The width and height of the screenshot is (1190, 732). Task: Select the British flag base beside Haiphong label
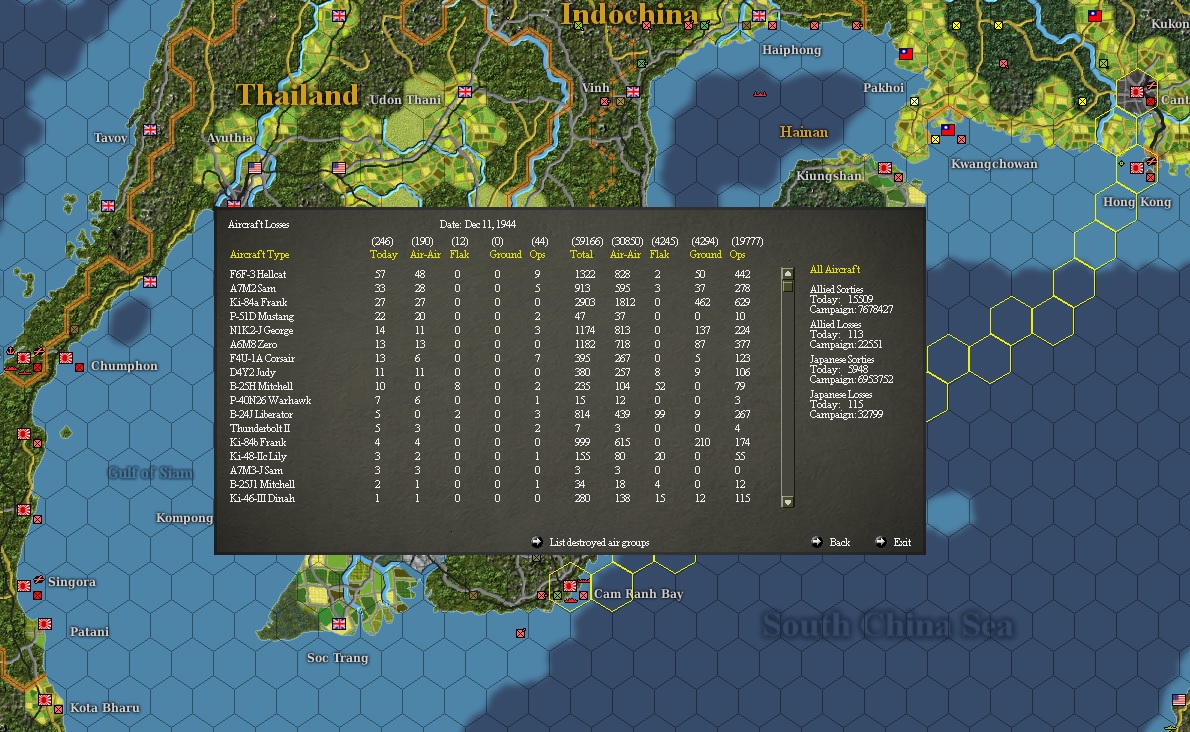coord(759,16)
